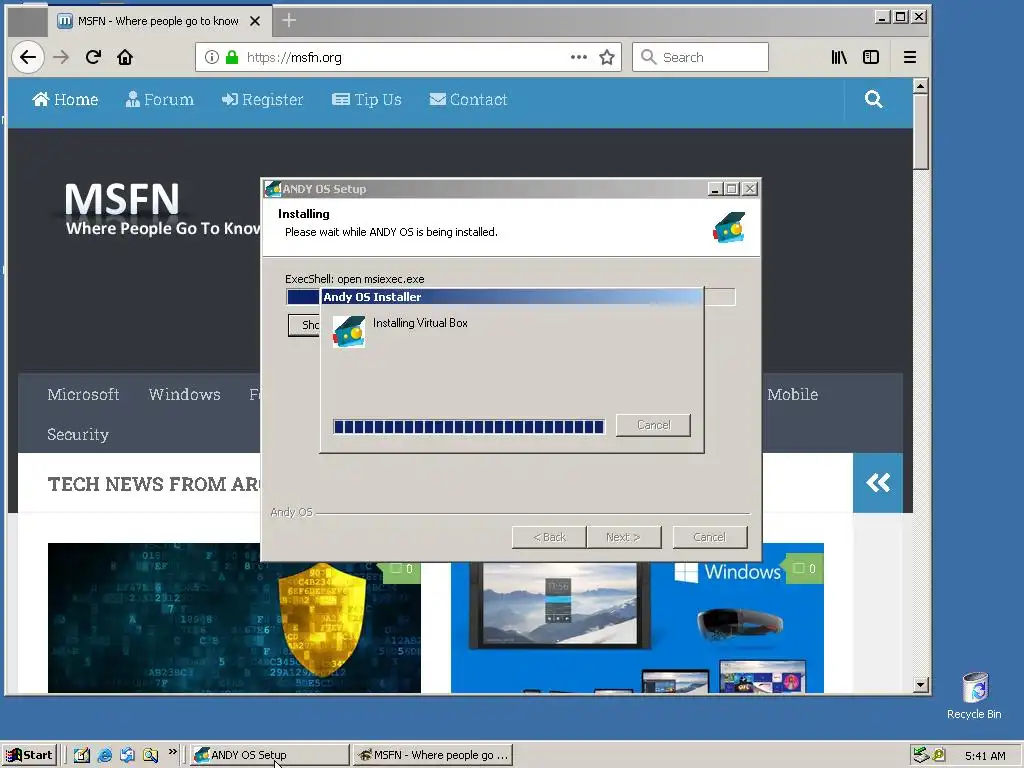Screen dimensions: 1024x768
Task: Select ANDY OS Setup taskbar button
Action: pyautogui.click(x=270, y=755)
